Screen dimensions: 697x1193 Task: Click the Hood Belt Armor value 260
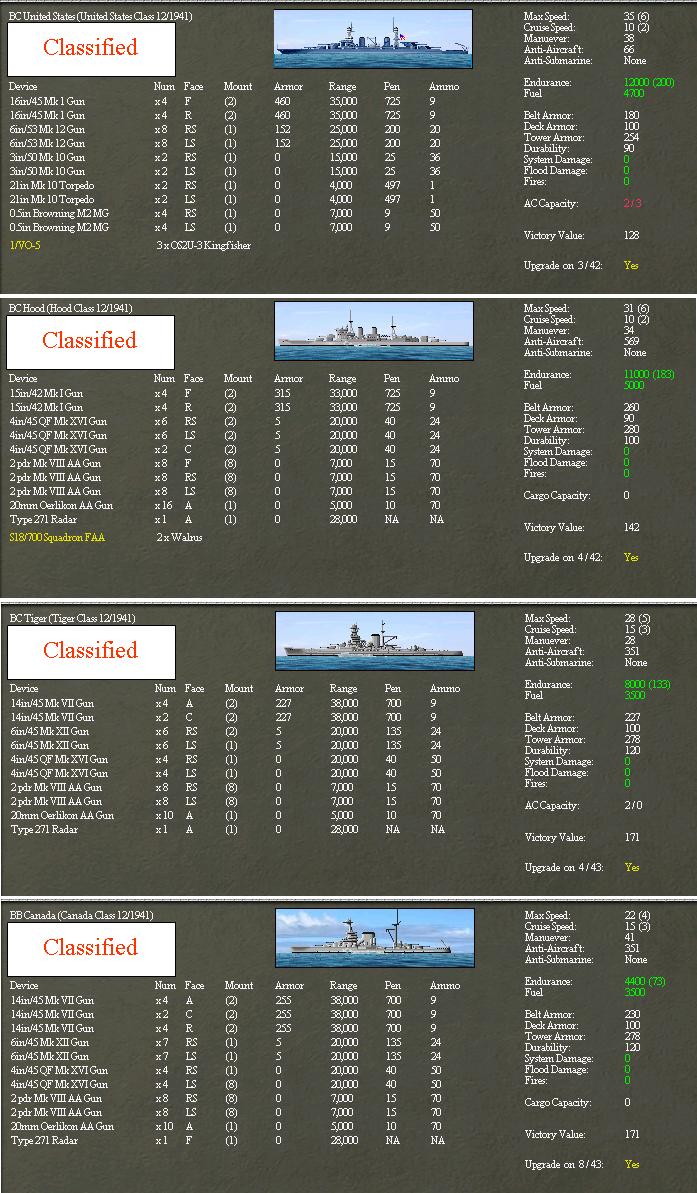(632, 408)
